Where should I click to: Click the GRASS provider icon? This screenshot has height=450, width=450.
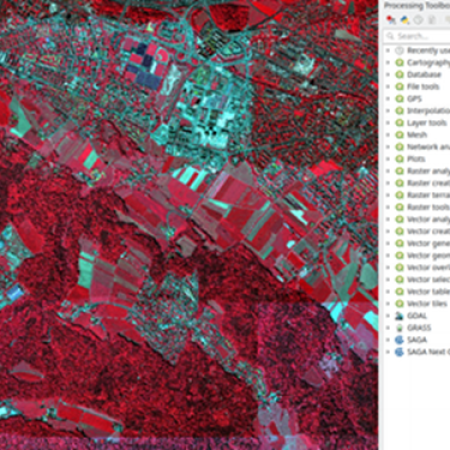tap(399, 328)
